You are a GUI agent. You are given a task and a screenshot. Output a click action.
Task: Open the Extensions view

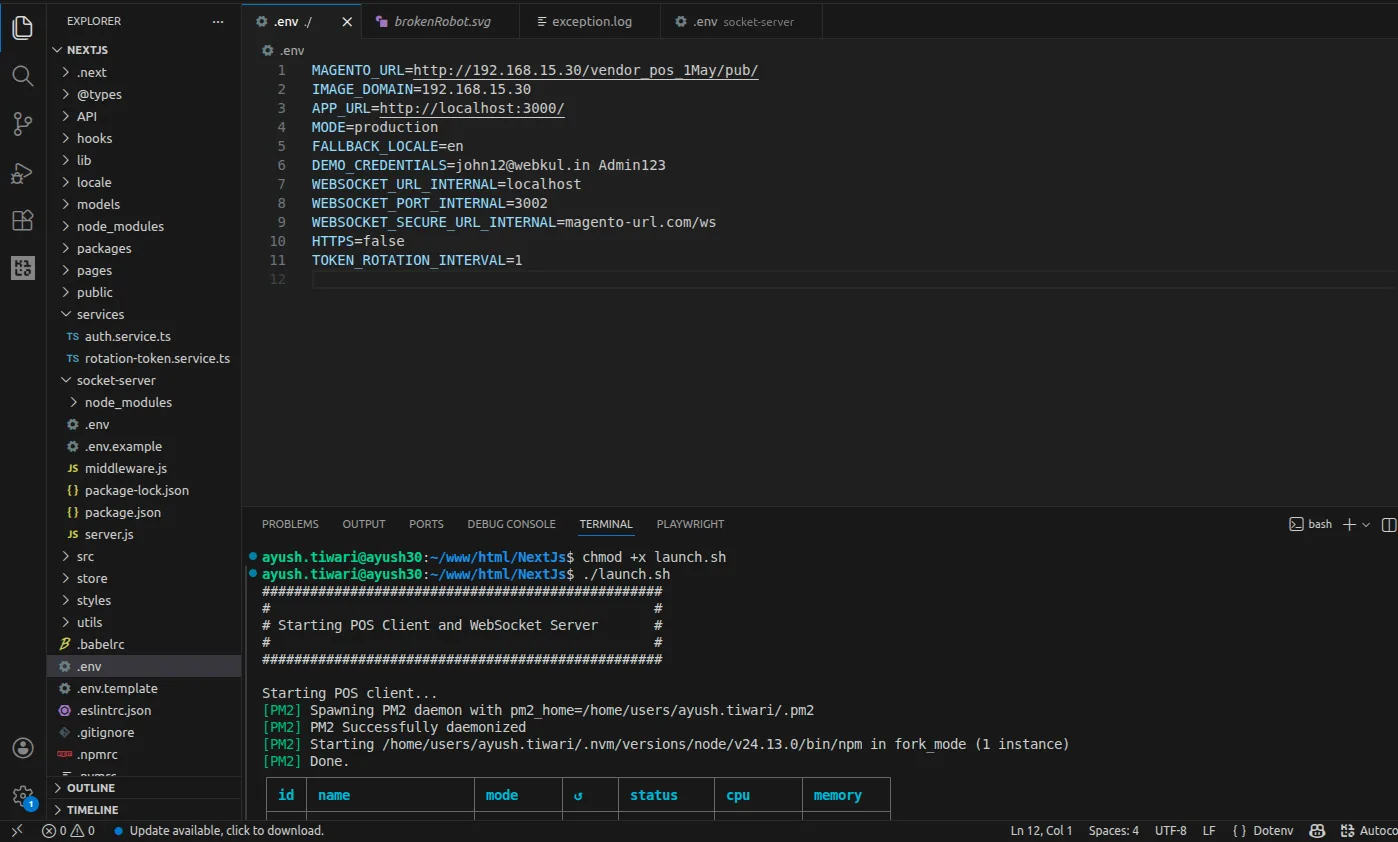point(22,221)
